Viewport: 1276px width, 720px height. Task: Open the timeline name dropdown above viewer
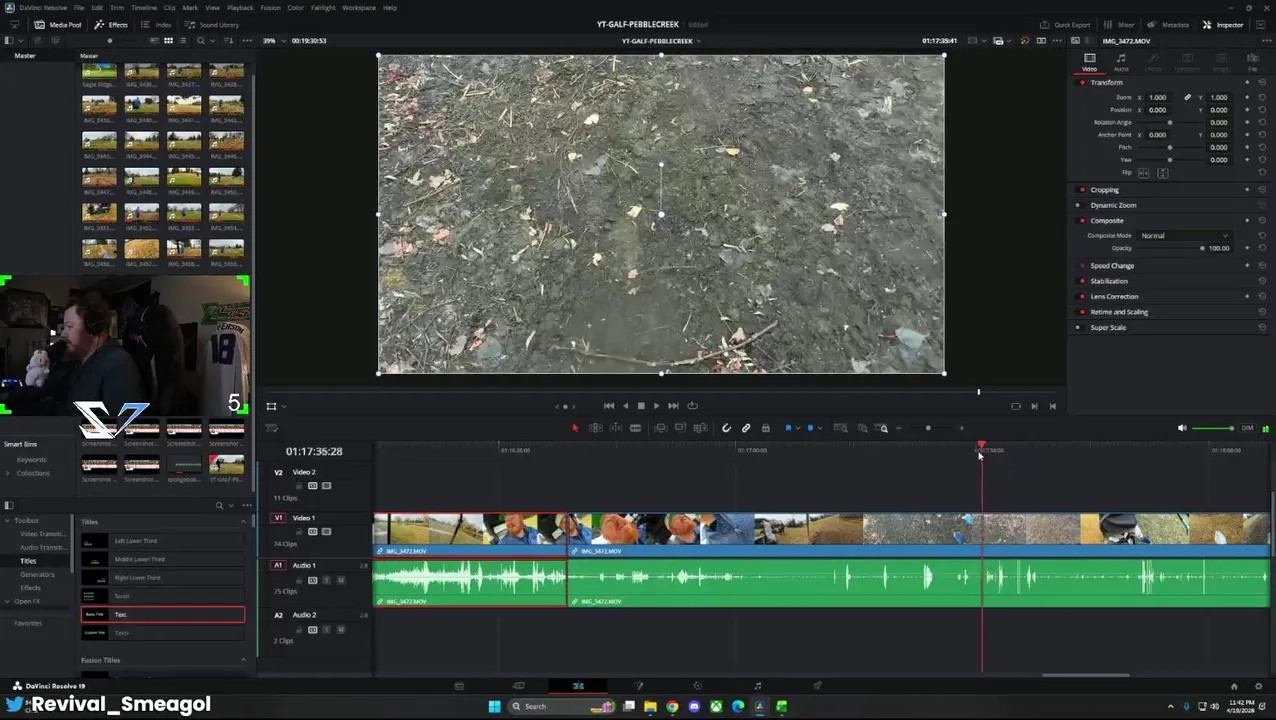tap(661, 41)
